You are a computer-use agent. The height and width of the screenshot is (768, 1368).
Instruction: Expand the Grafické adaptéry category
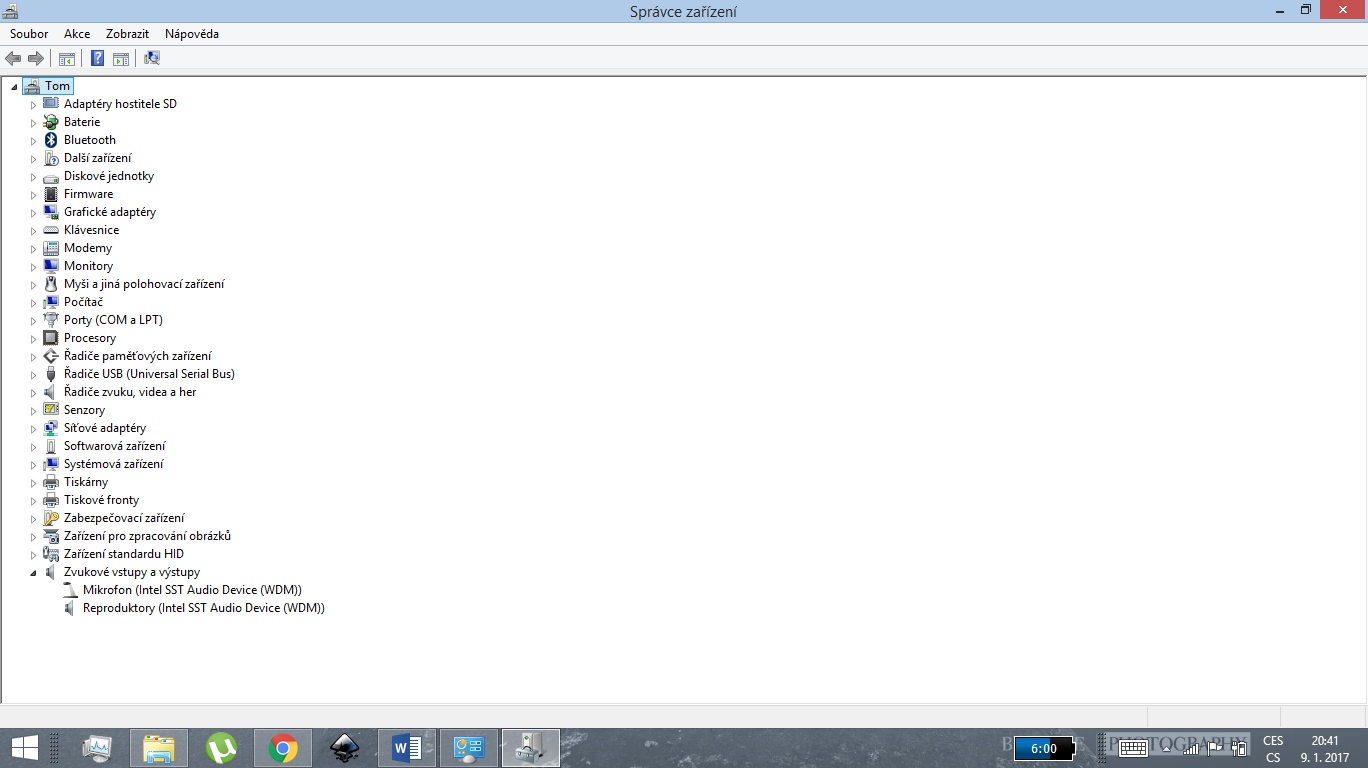coord(33,213)
